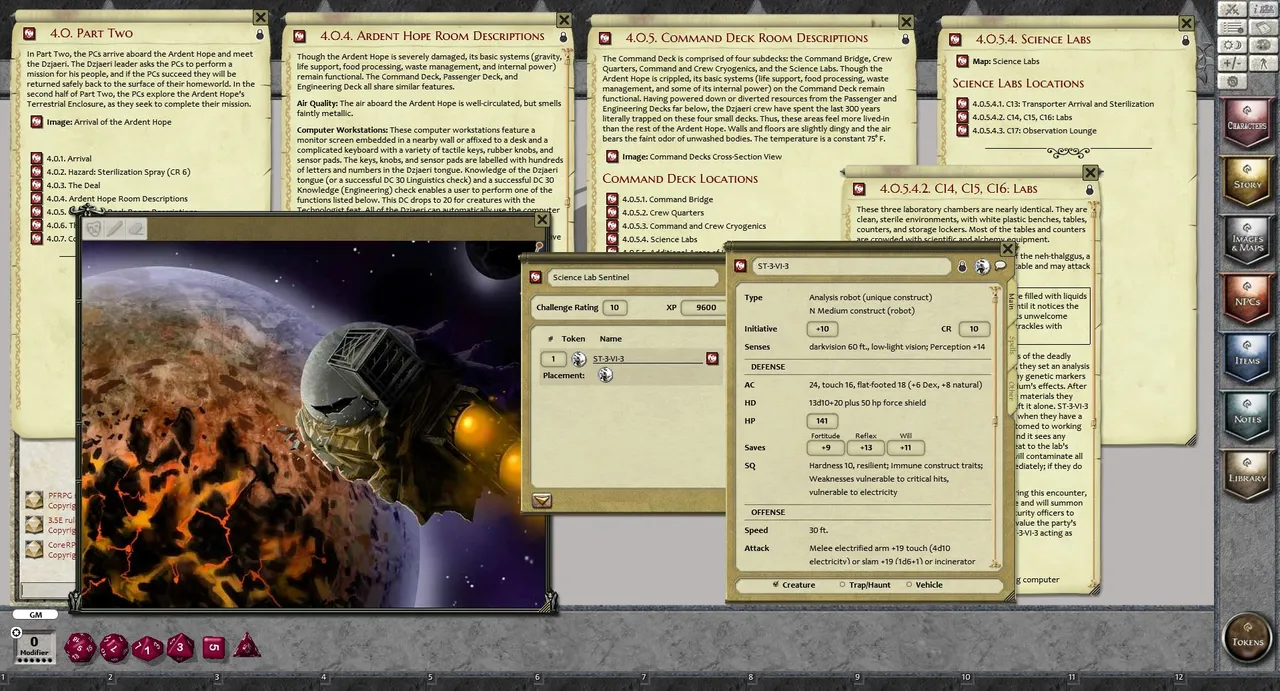This screenshot has width=1280, height=691.
Task: Open the combat tracker crossed-swords icon
Action: tap(1232, 9)
